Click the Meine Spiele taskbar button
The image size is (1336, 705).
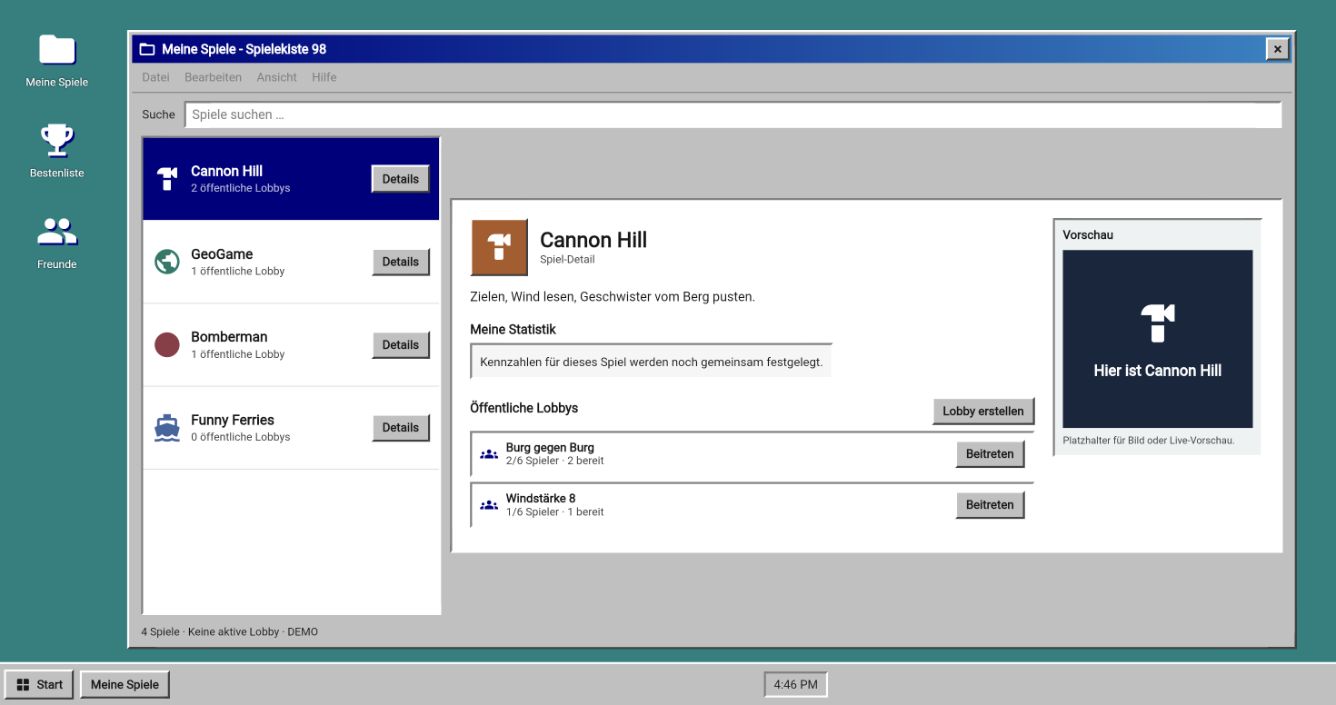click(125, 685)
